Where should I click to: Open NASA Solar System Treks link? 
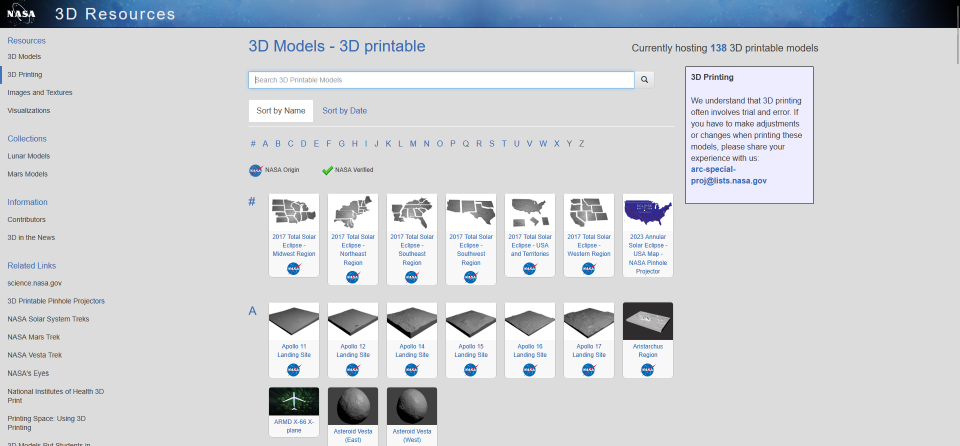(x=48, y=319)
